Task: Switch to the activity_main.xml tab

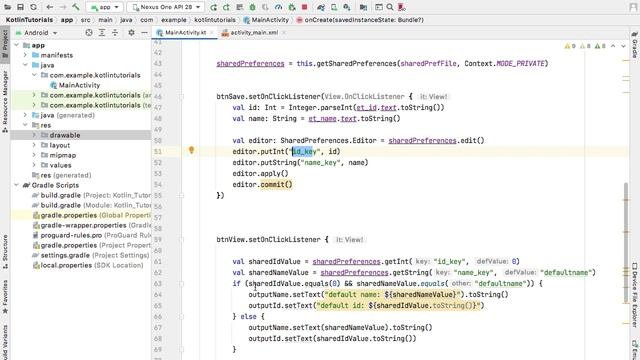Action: click(x=254, y=32)
